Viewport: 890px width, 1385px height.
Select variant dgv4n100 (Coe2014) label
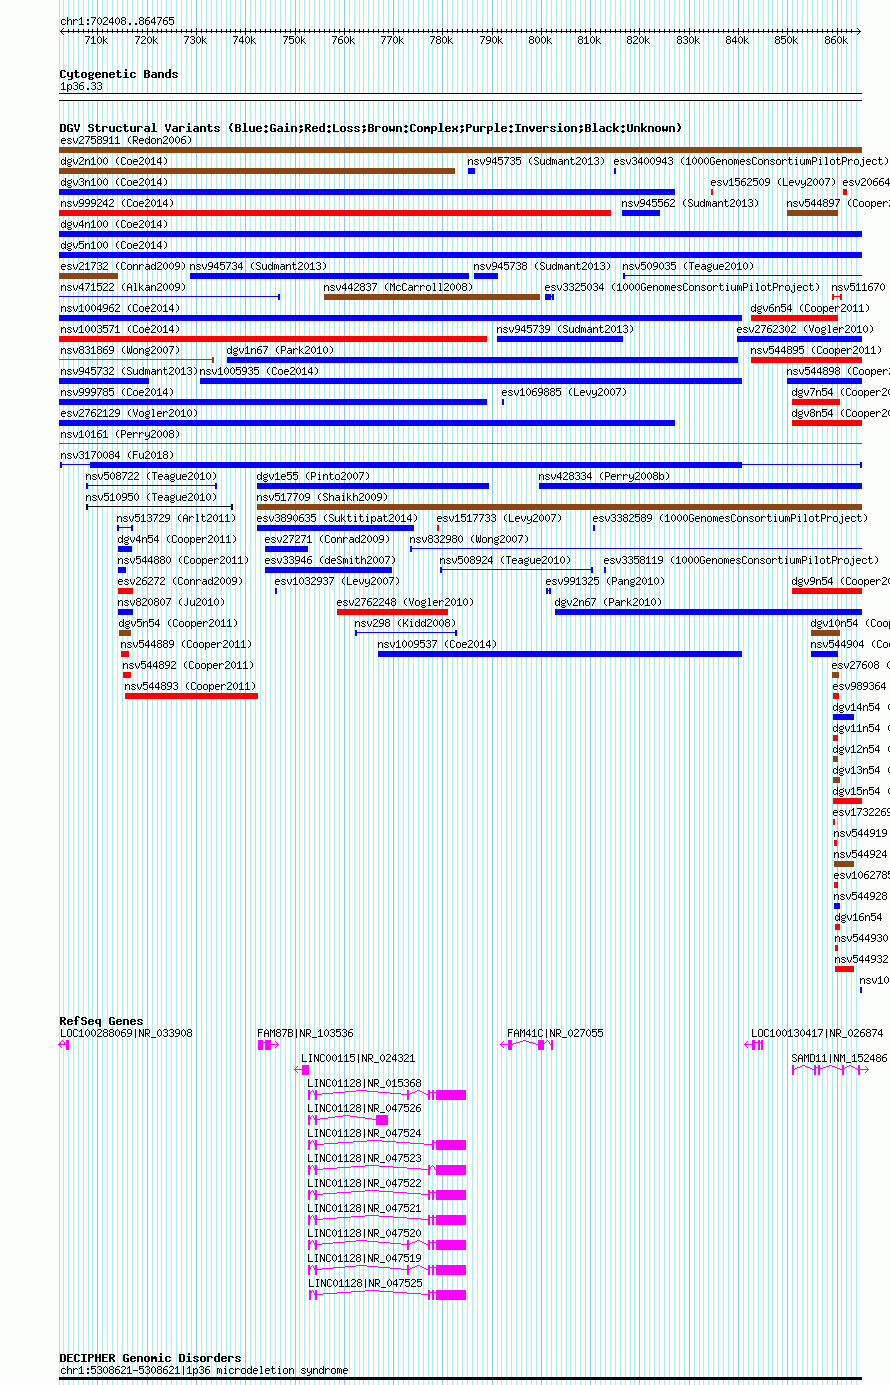coord(114,225)
